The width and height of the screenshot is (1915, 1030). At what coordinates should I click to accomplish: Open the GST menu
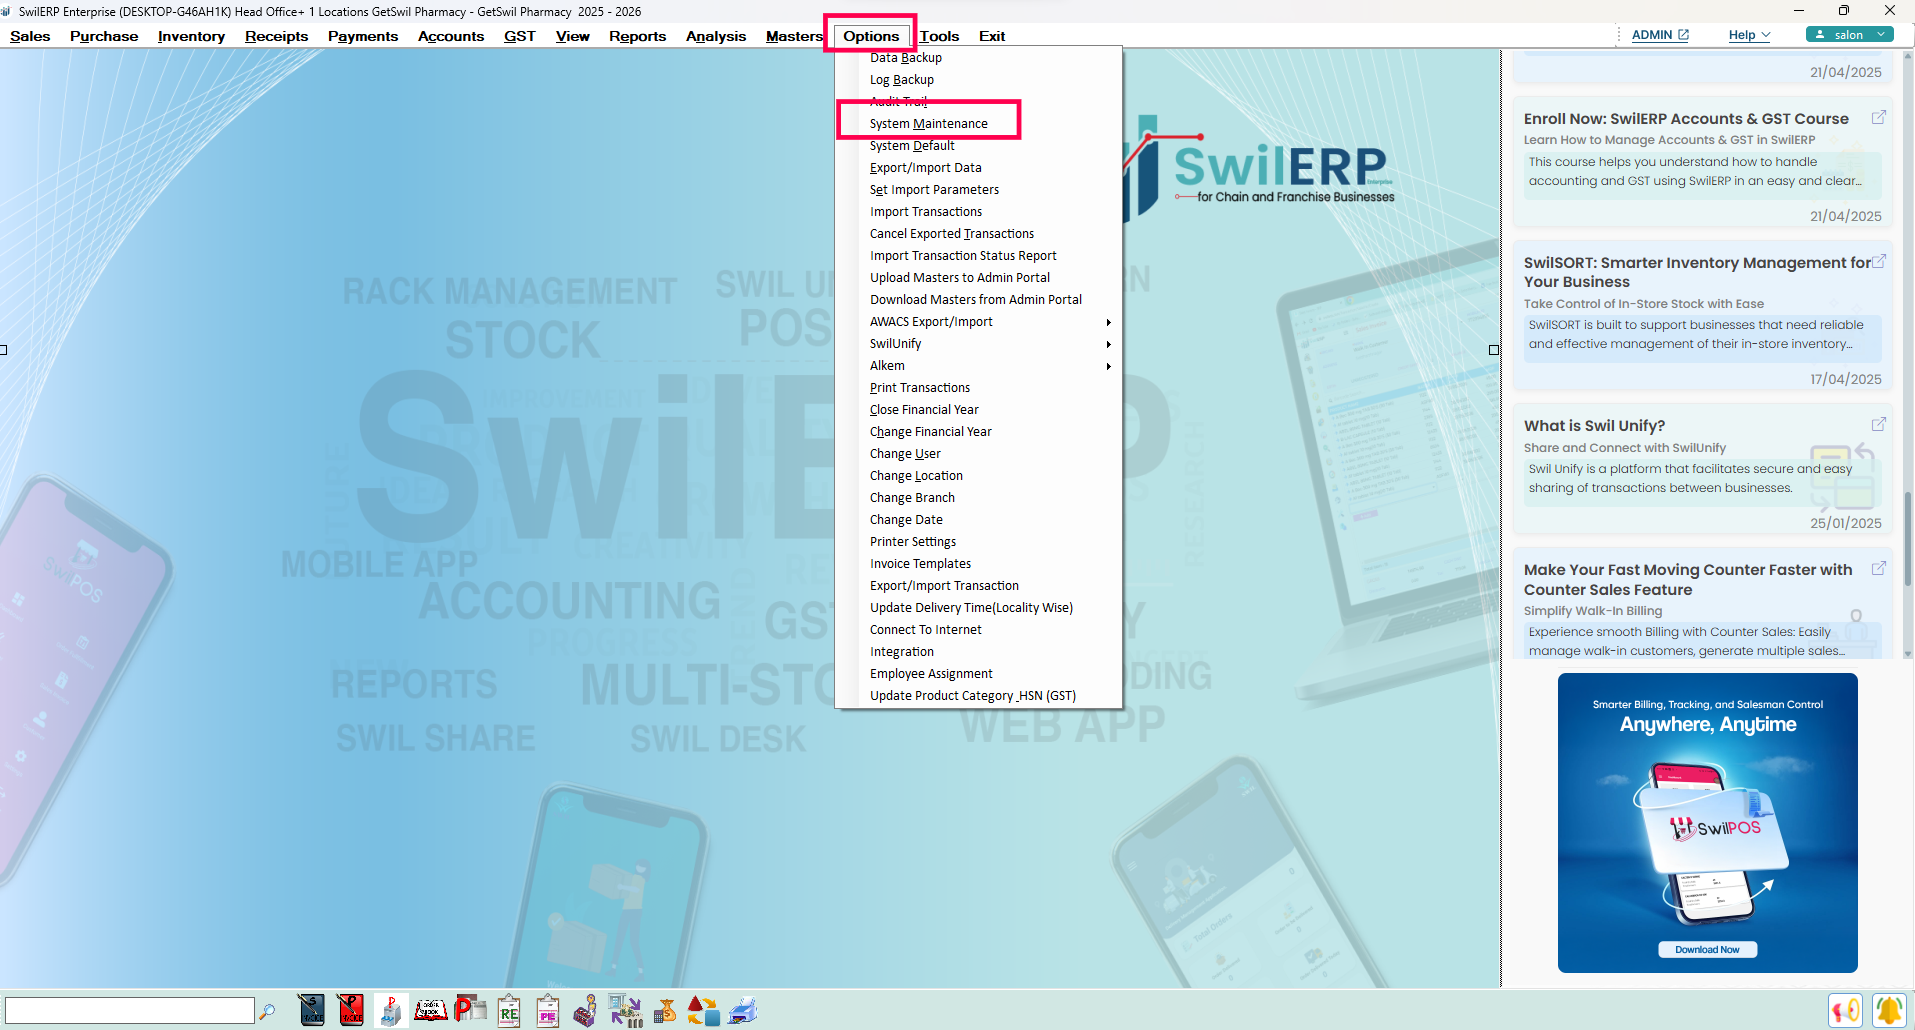520,36
